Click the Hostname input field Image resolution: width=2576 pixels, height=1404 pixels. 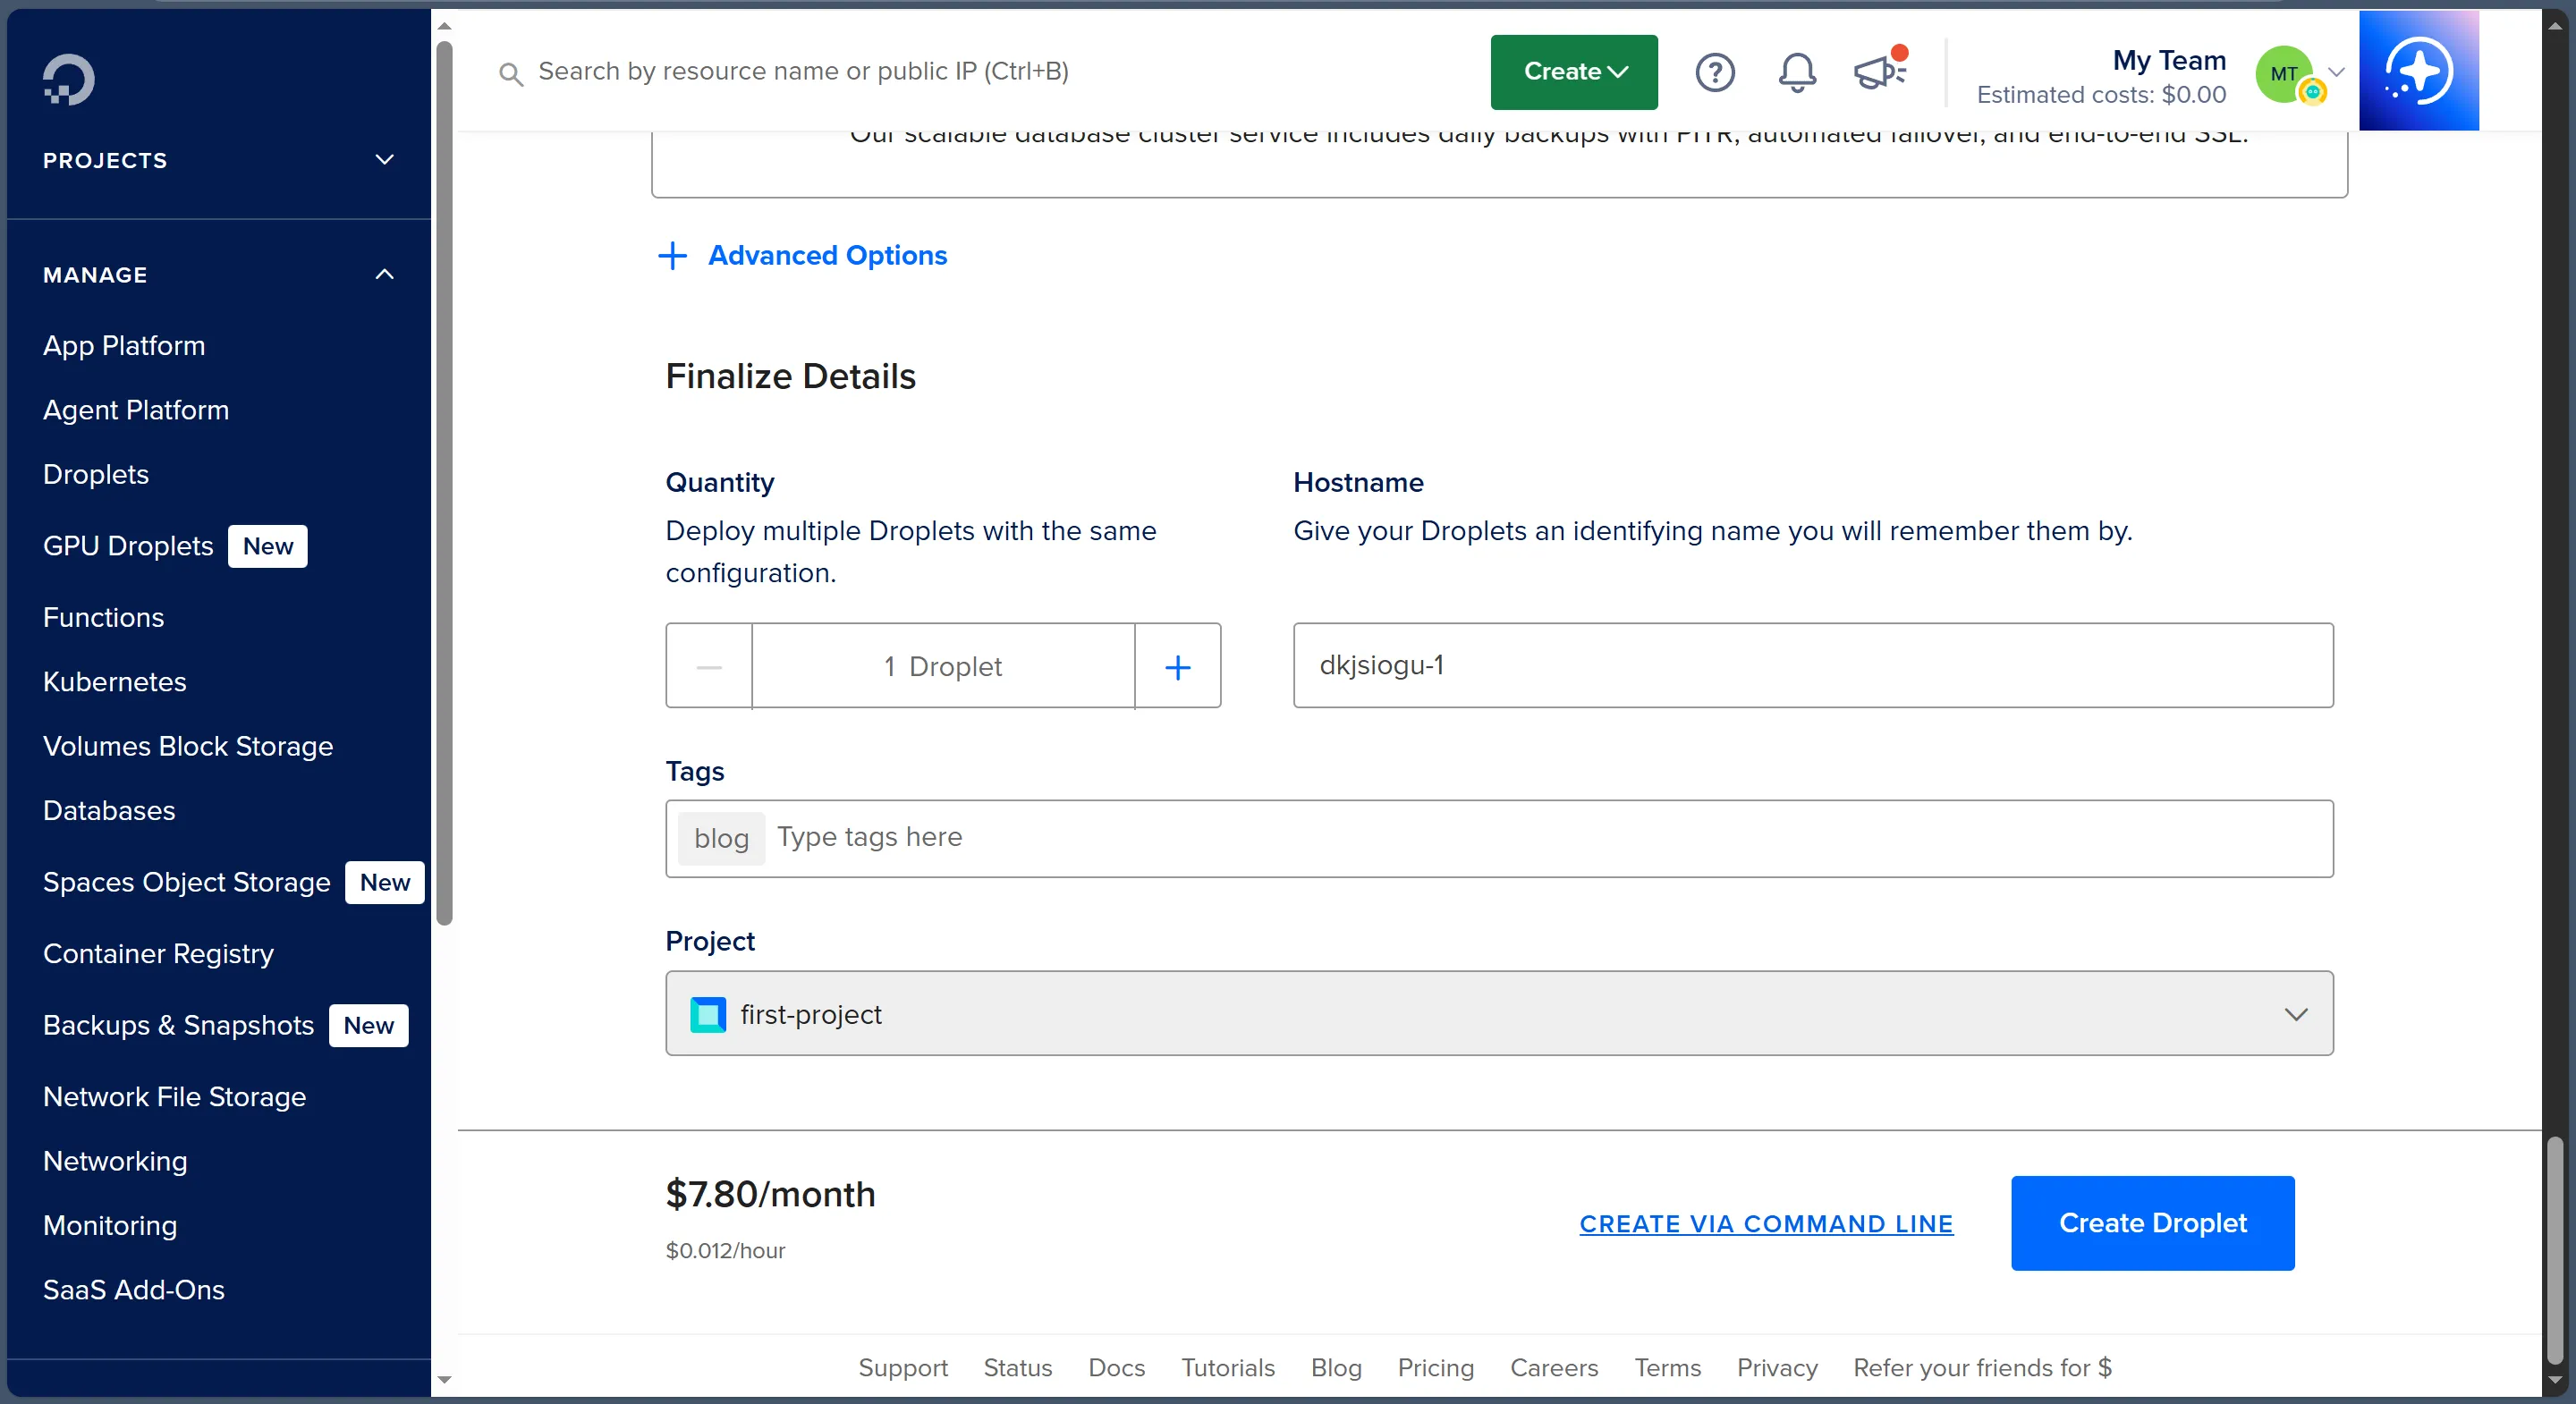(x=1813, y=666)
